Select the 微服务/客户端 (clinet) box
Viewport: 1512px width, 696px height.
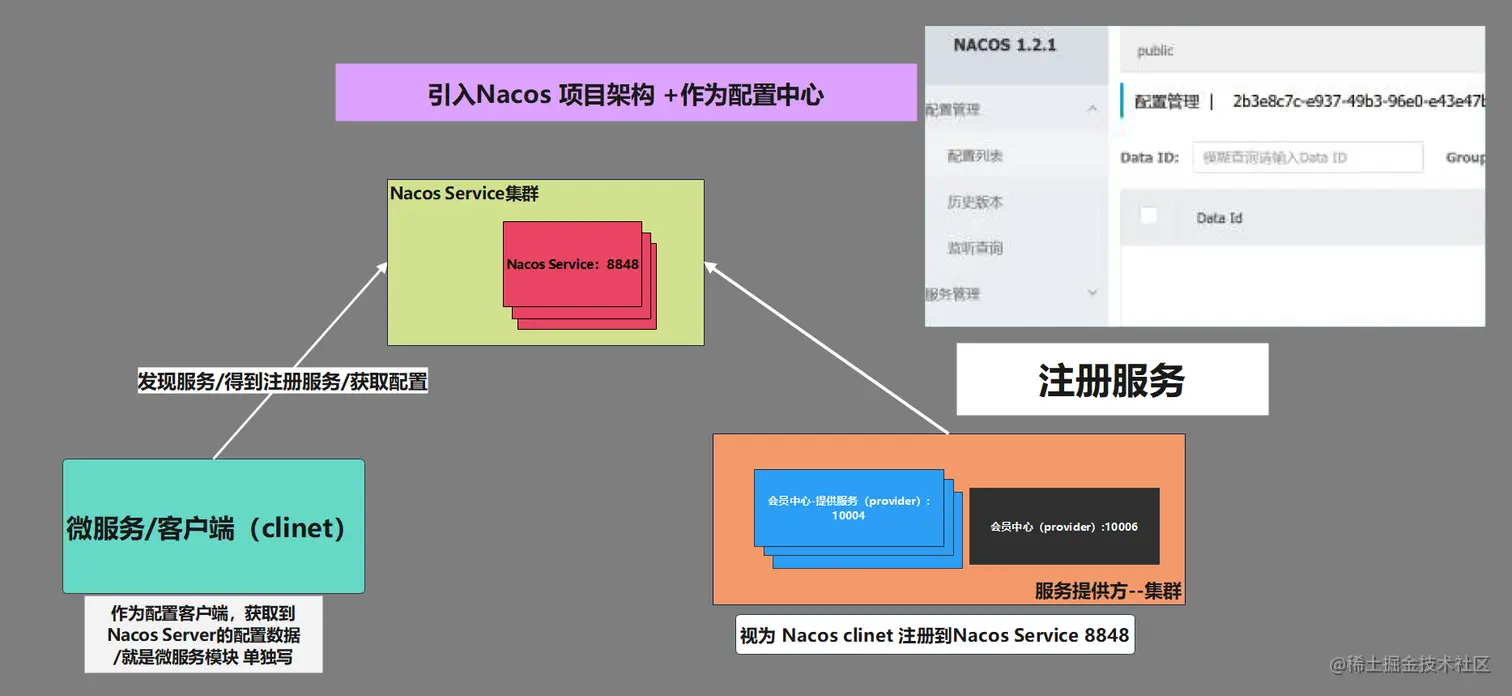(x=213, y=527)
